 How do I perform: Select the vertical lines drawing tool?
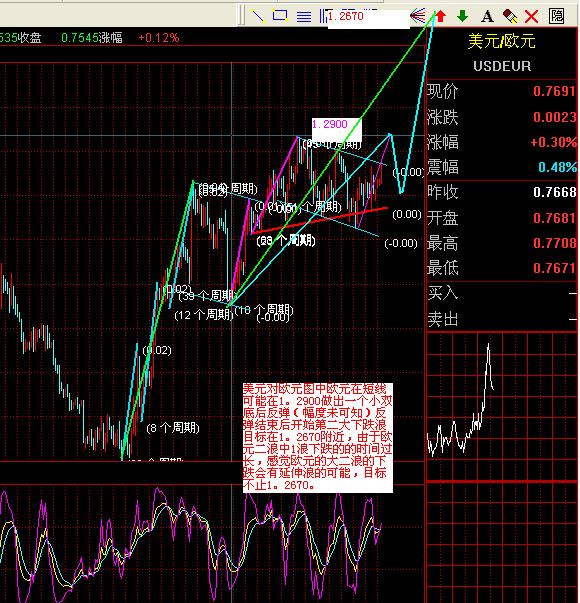323,15
